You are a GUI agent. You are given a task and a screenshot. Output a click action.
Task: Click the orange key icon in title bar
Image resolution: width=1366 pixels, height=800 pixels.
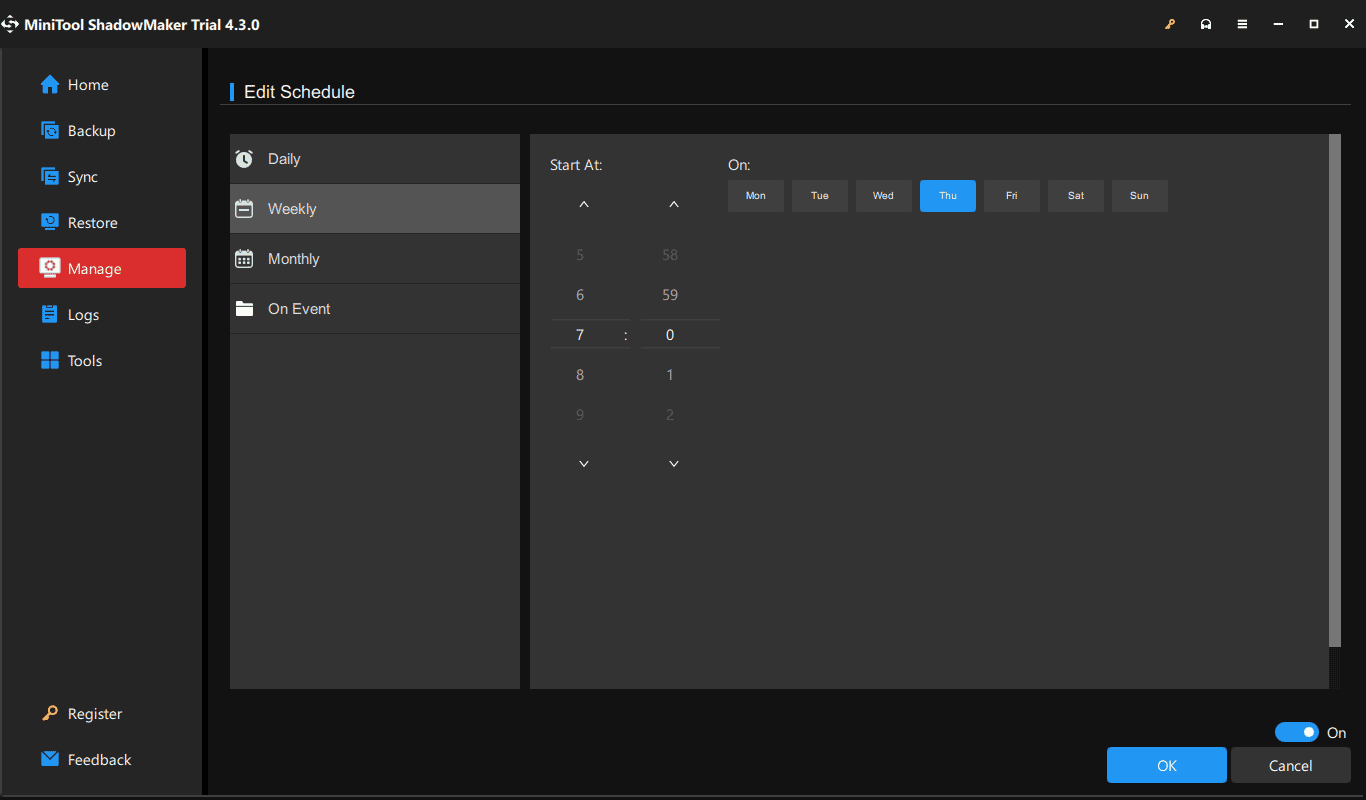(1170, 24)
